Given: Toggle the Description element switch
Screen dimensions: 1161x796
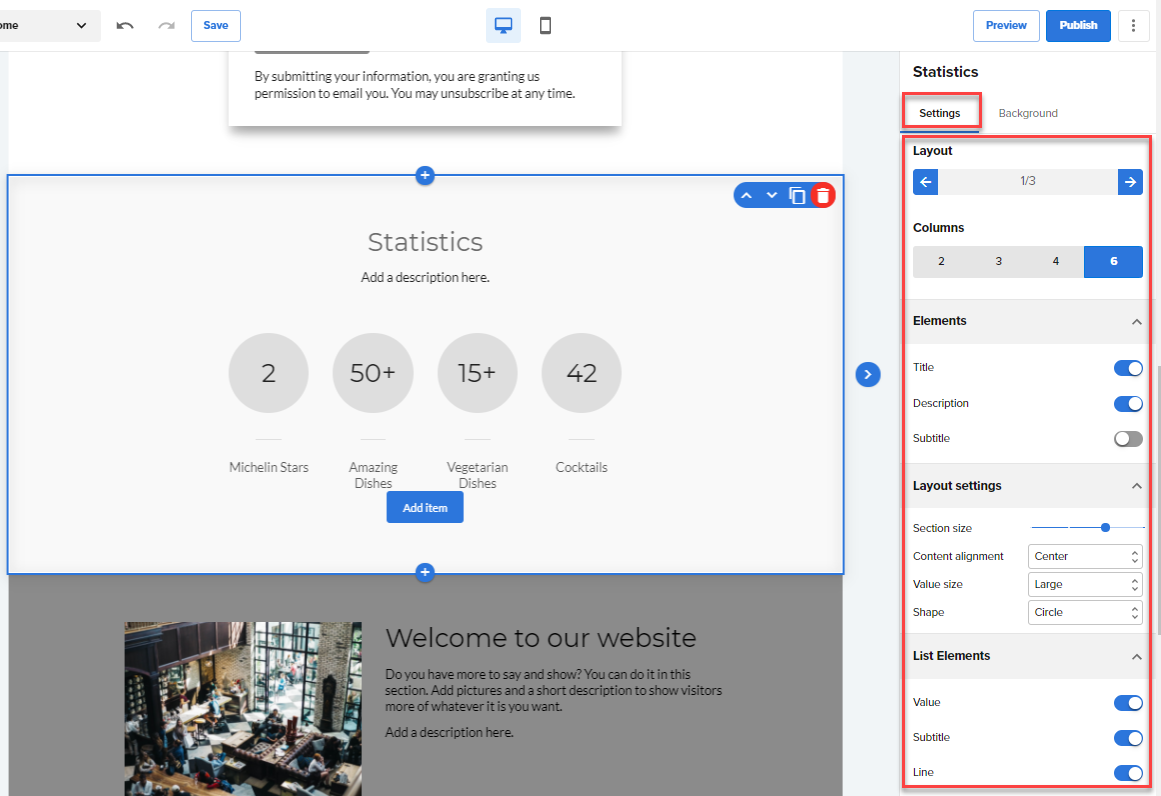Looking at the screenshot, I should point(1128,404).
